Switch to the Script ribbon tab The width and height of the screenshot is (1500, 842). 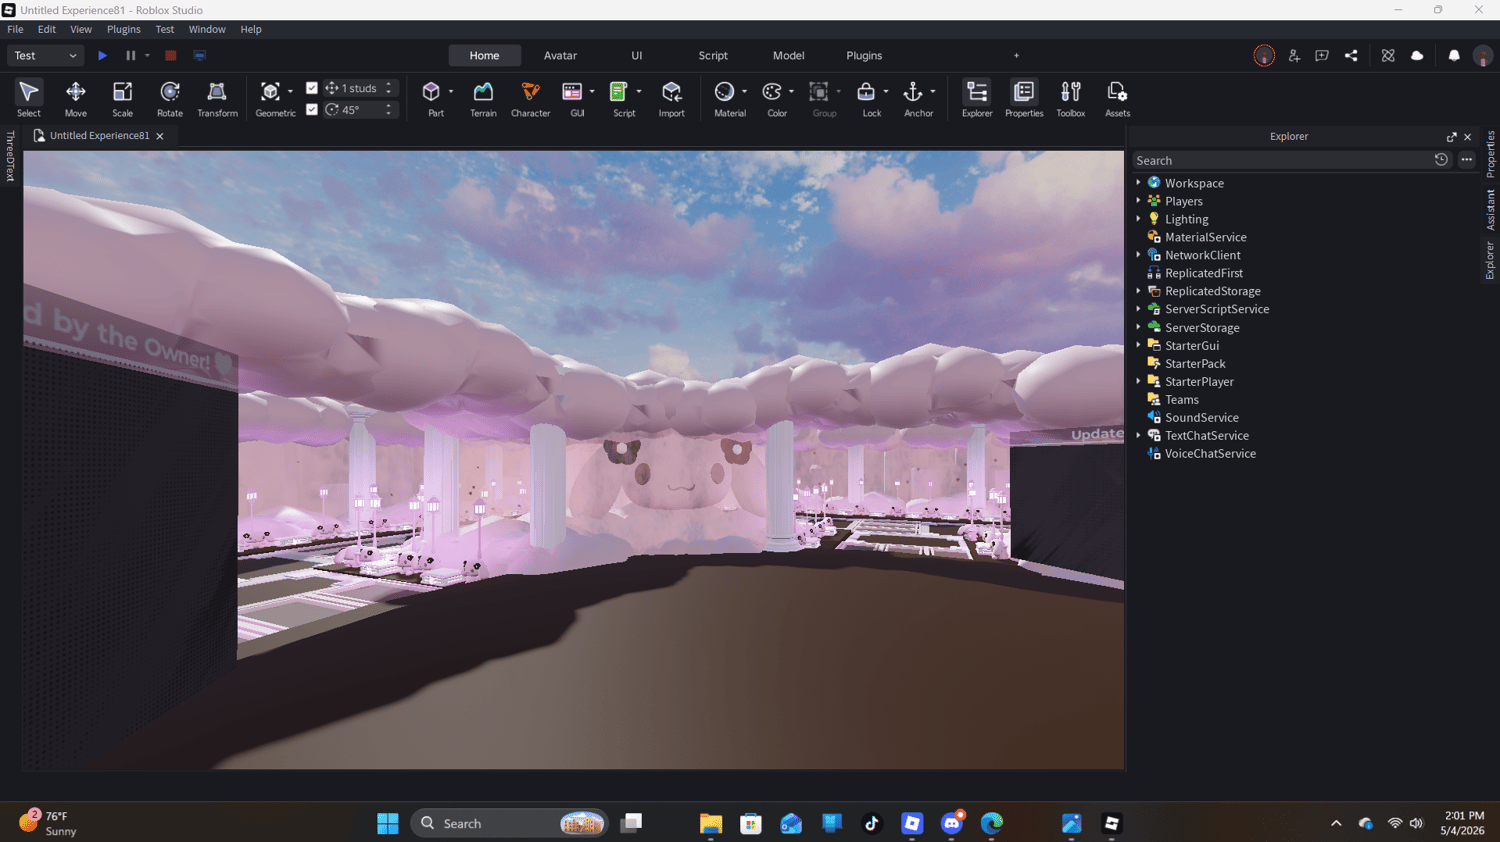point(713,56)
